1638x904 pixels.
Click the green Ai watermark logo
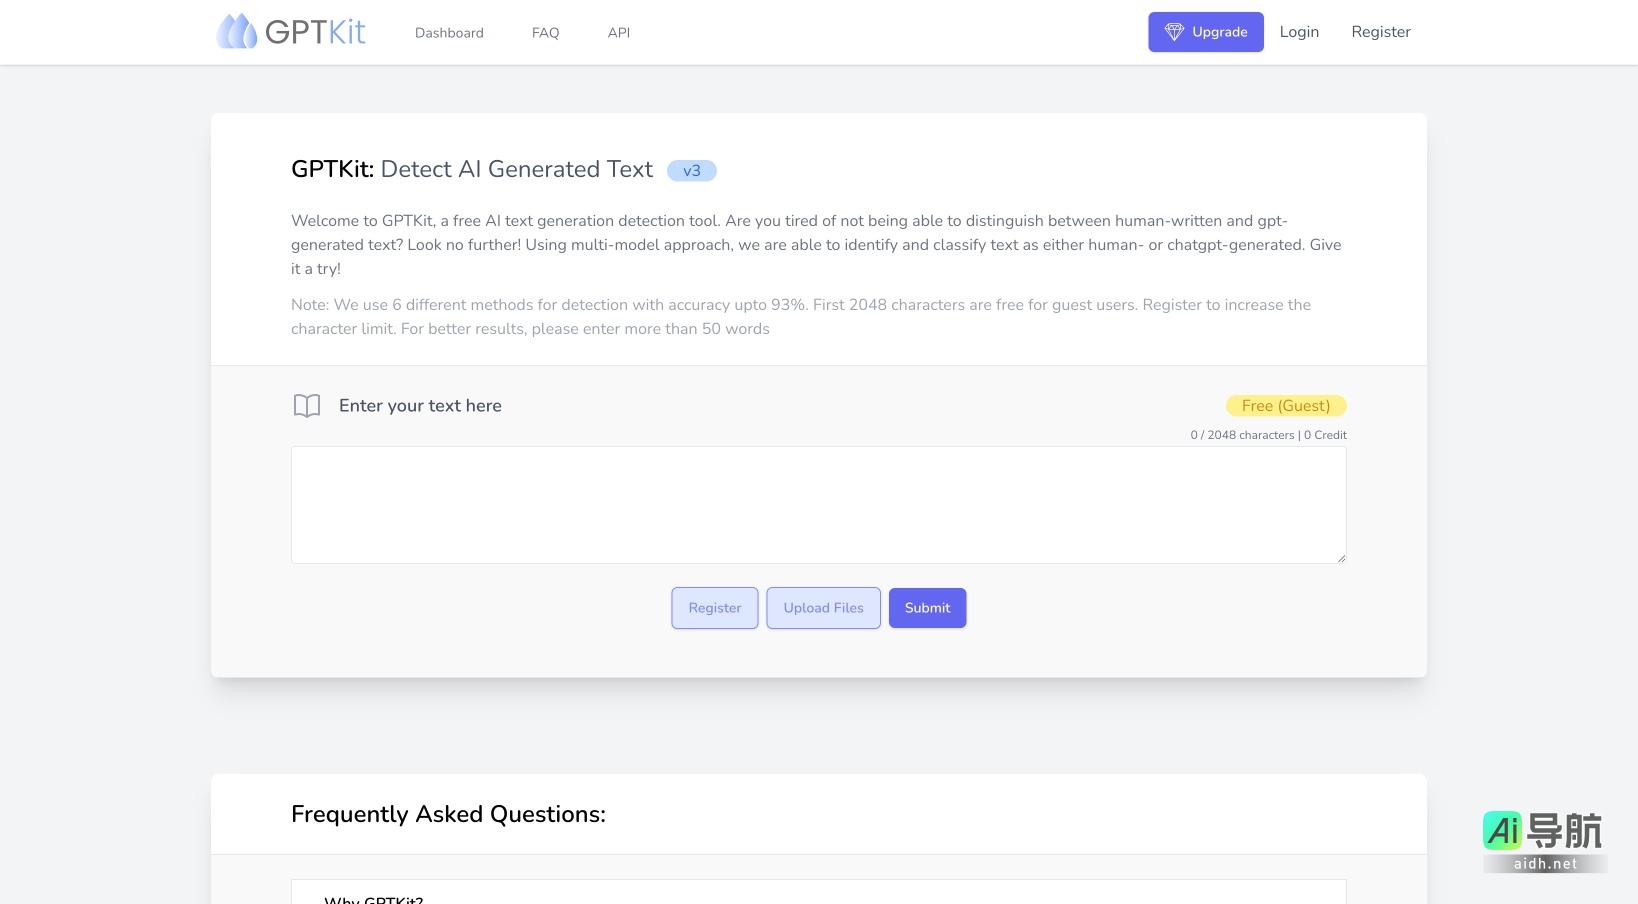click(1502, 830)
